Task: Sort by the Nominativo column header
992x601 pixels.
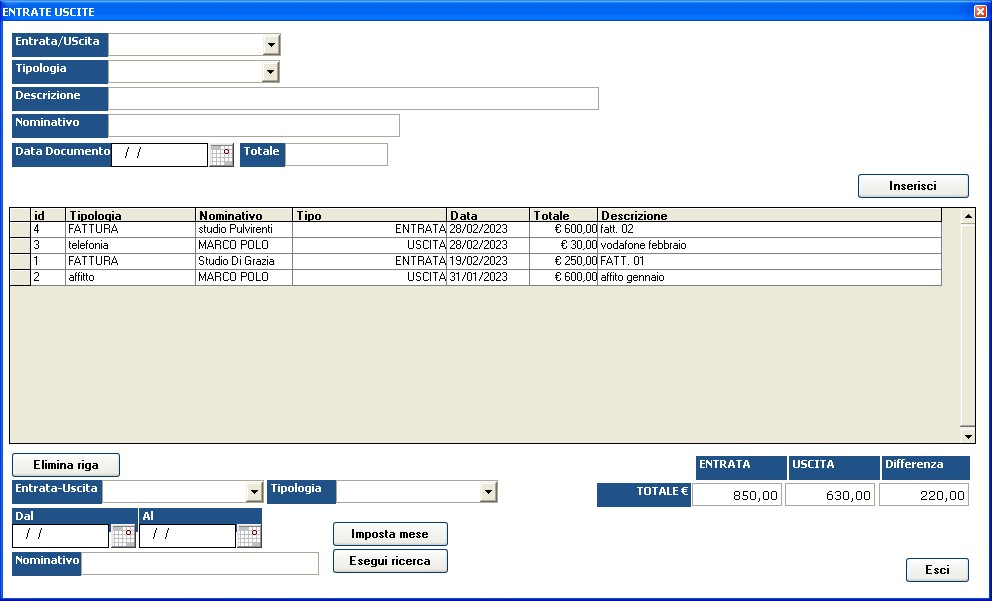Action: click(244, 215)
